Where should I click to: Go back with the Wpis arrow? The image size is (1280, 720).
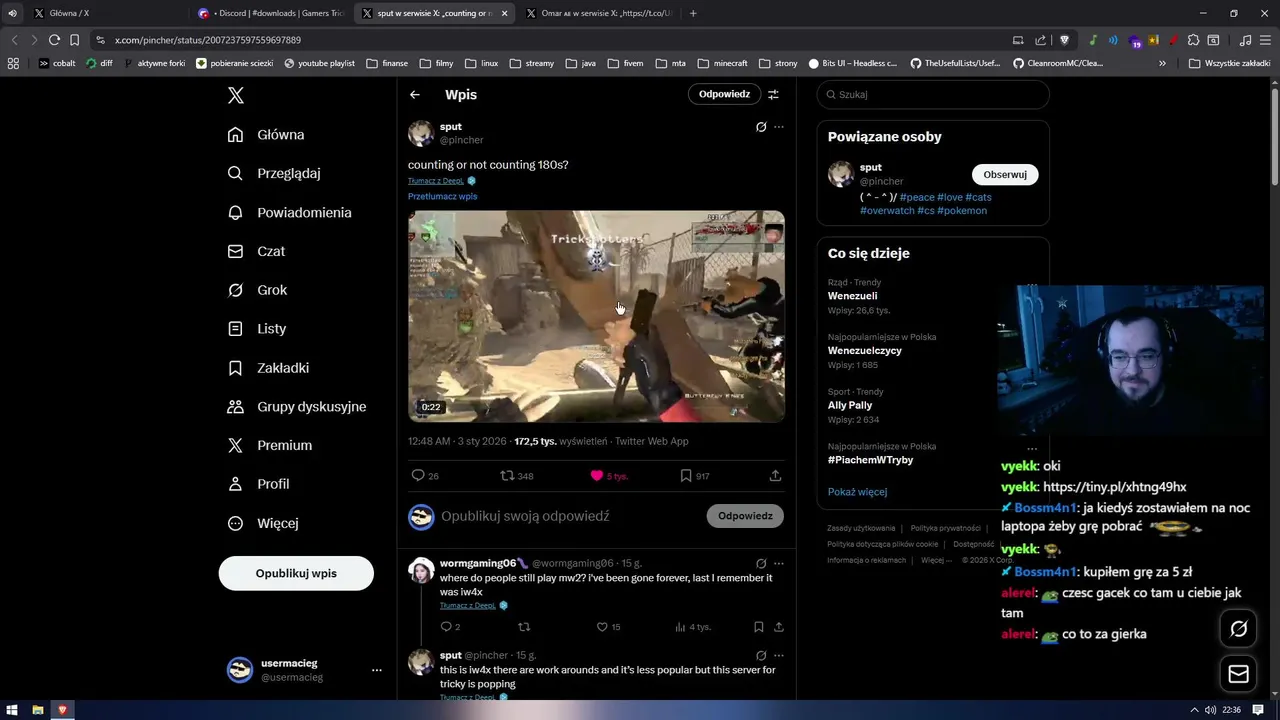tap(415, 95)
